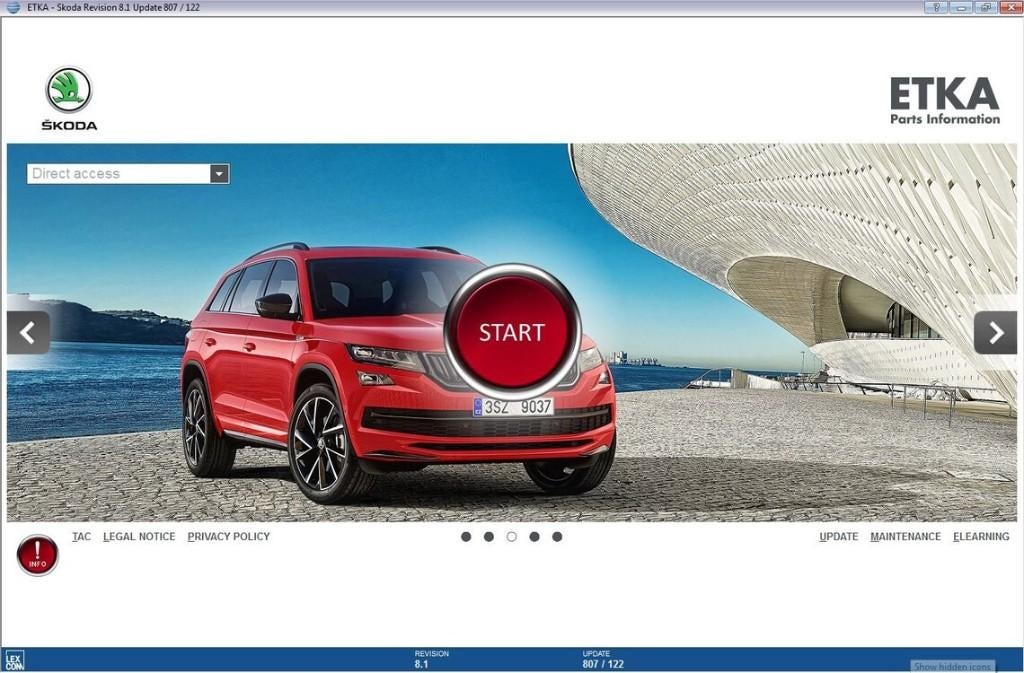Open the MAINTENANCE link

pyautogui.click(x=905, y=536)
